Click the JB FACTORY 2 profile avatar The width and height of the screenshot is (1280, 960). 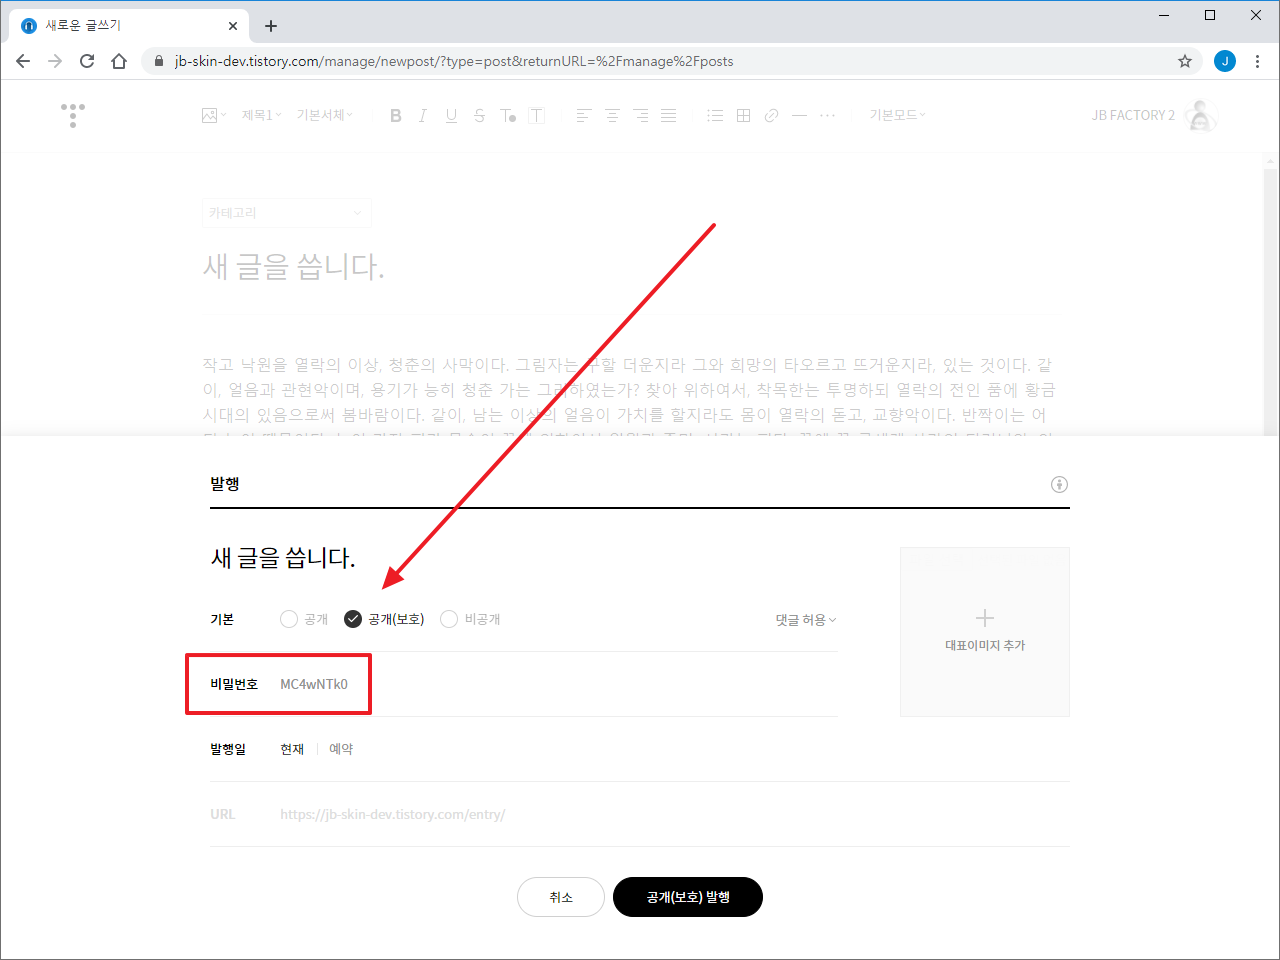coord(1201,115)
